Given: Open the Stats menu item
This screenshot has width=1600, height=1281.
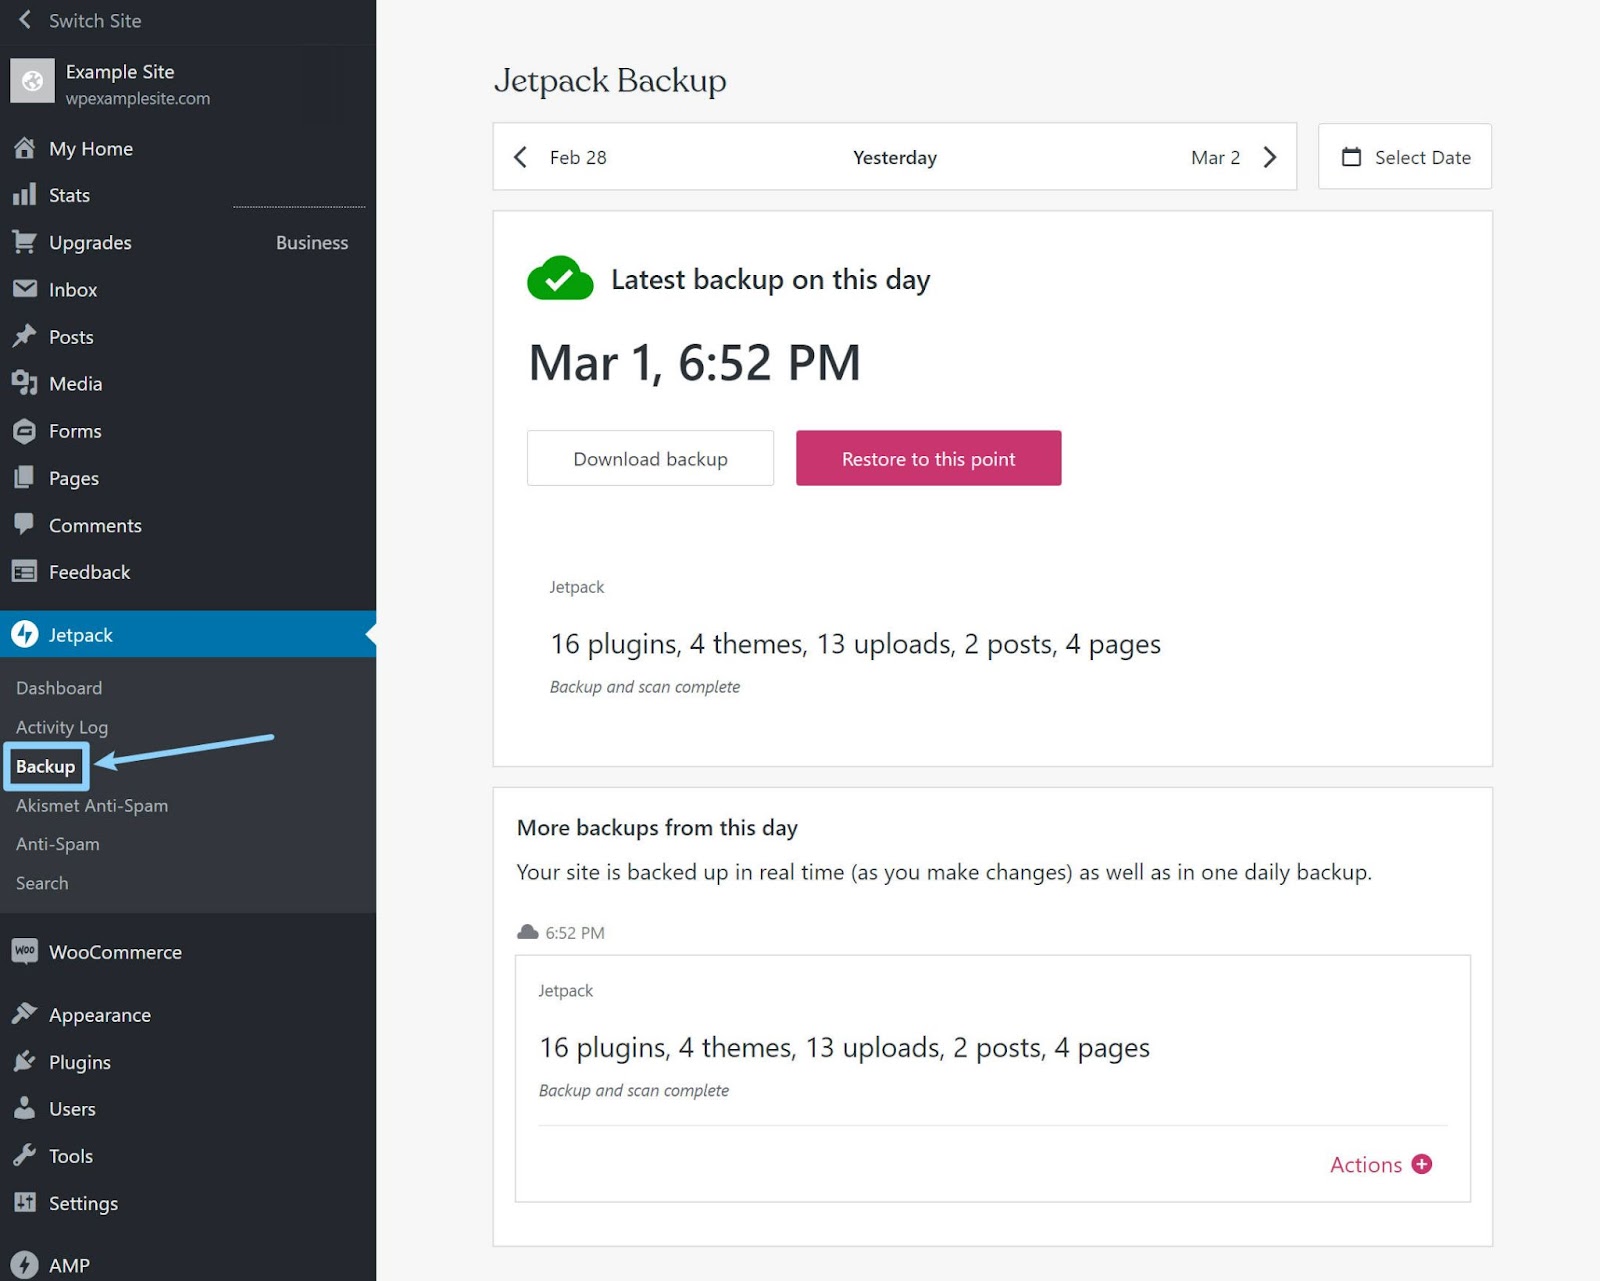Looking at the screenshot, I should point(188,195).
